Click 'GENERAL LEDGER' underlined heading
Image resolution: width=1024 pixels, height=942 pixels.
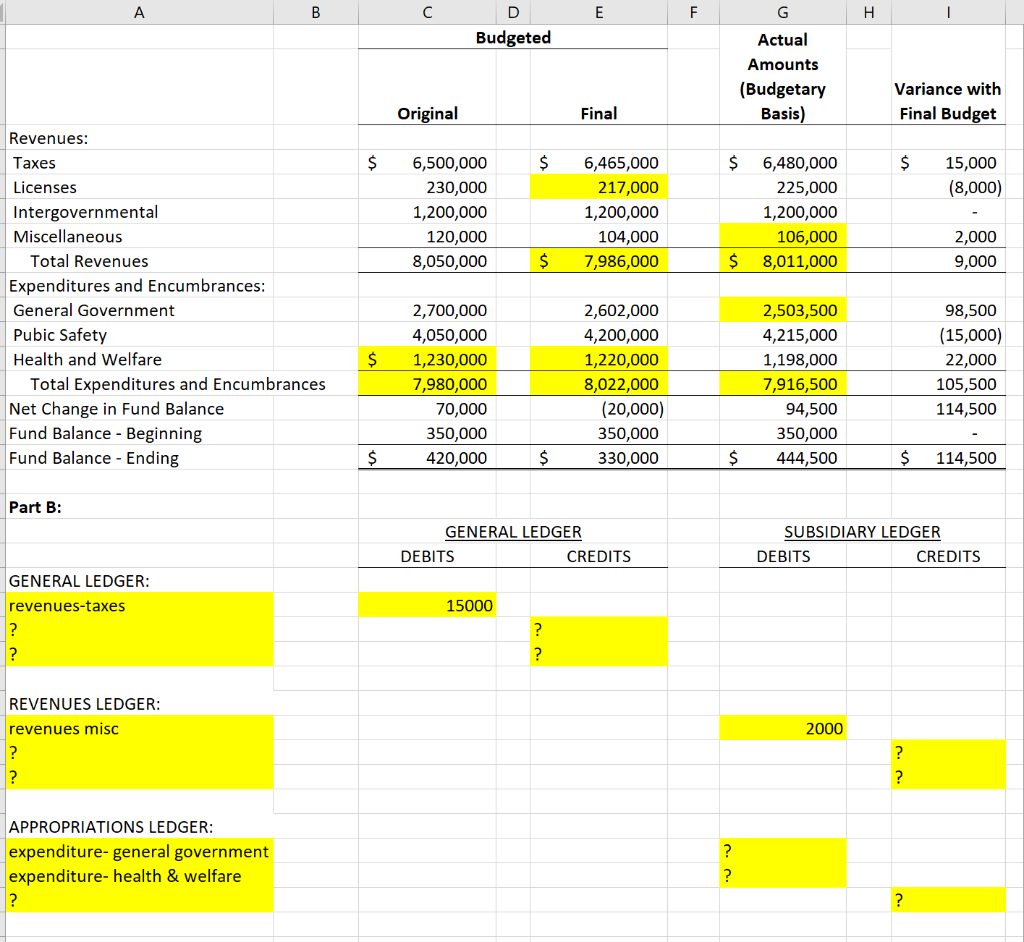click(x=513, y=532)
